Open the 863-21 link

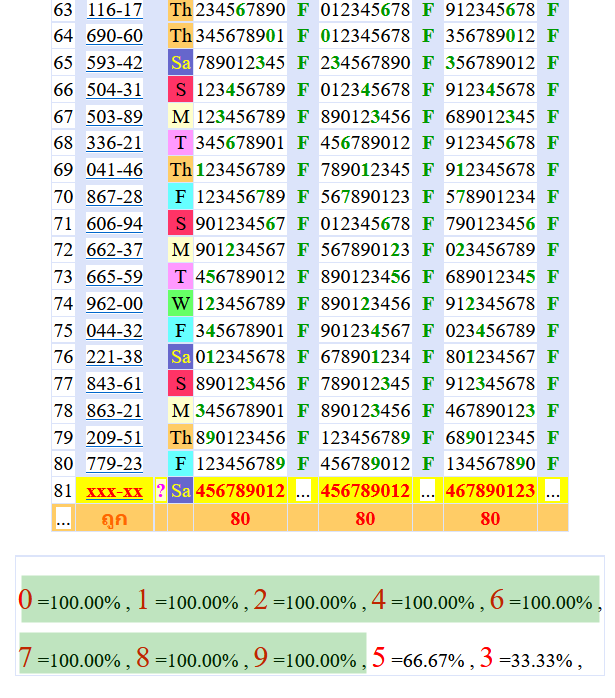114,410
